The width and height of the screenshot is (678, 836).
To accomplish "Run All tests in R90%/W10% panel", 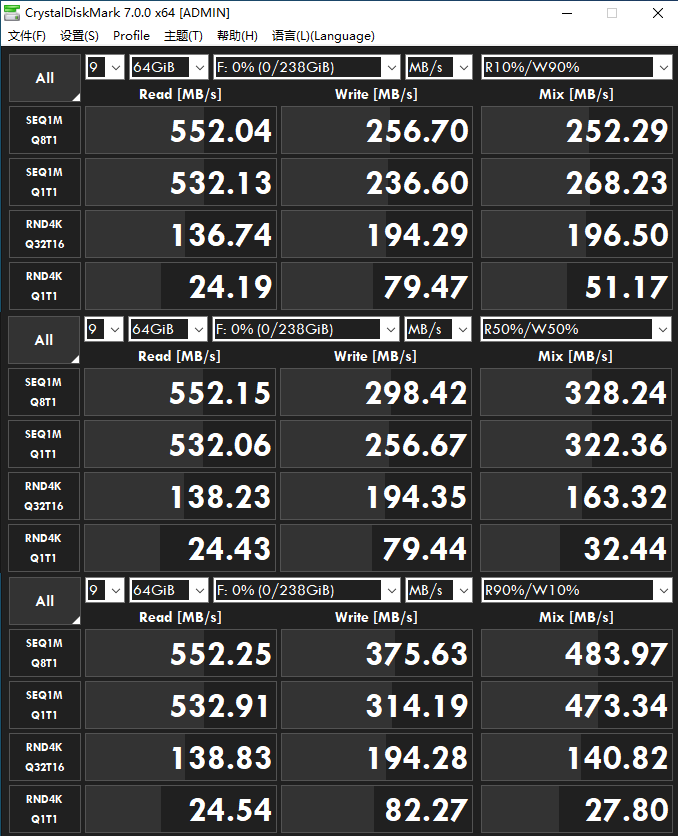I will tap(45, 601).
